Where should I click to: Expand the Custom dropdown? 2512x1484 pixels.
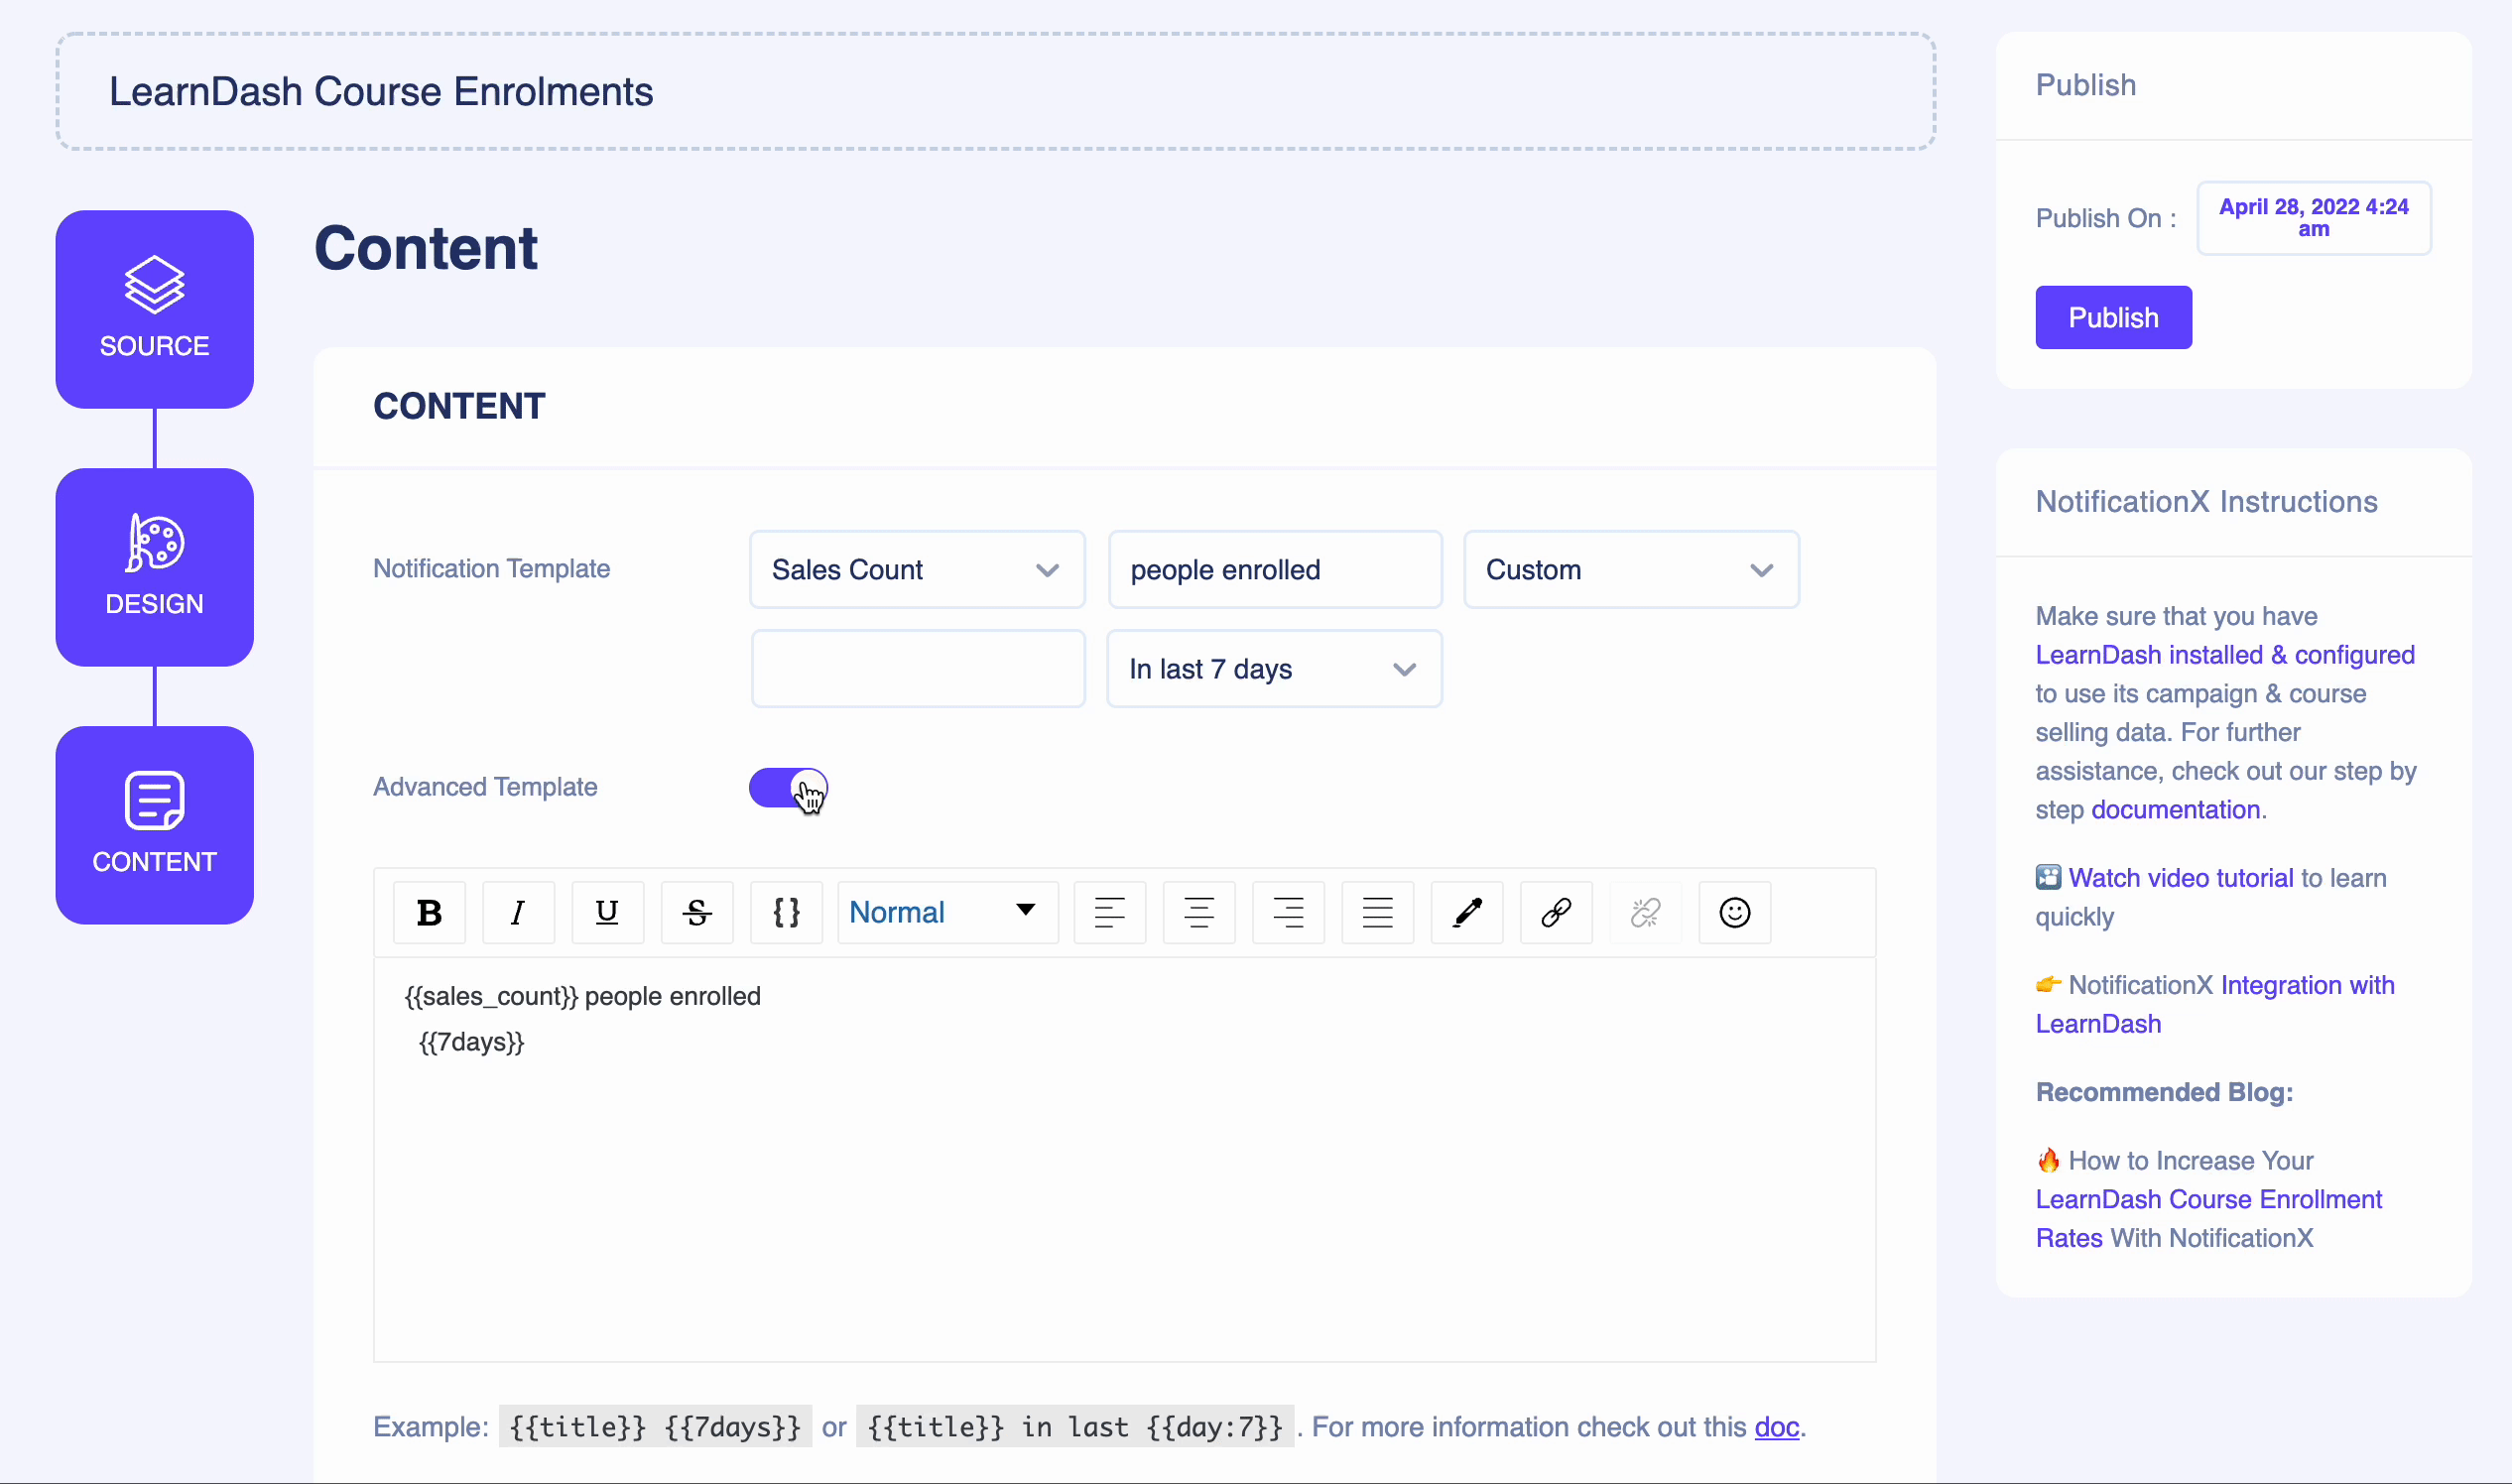click(1631, 570)
